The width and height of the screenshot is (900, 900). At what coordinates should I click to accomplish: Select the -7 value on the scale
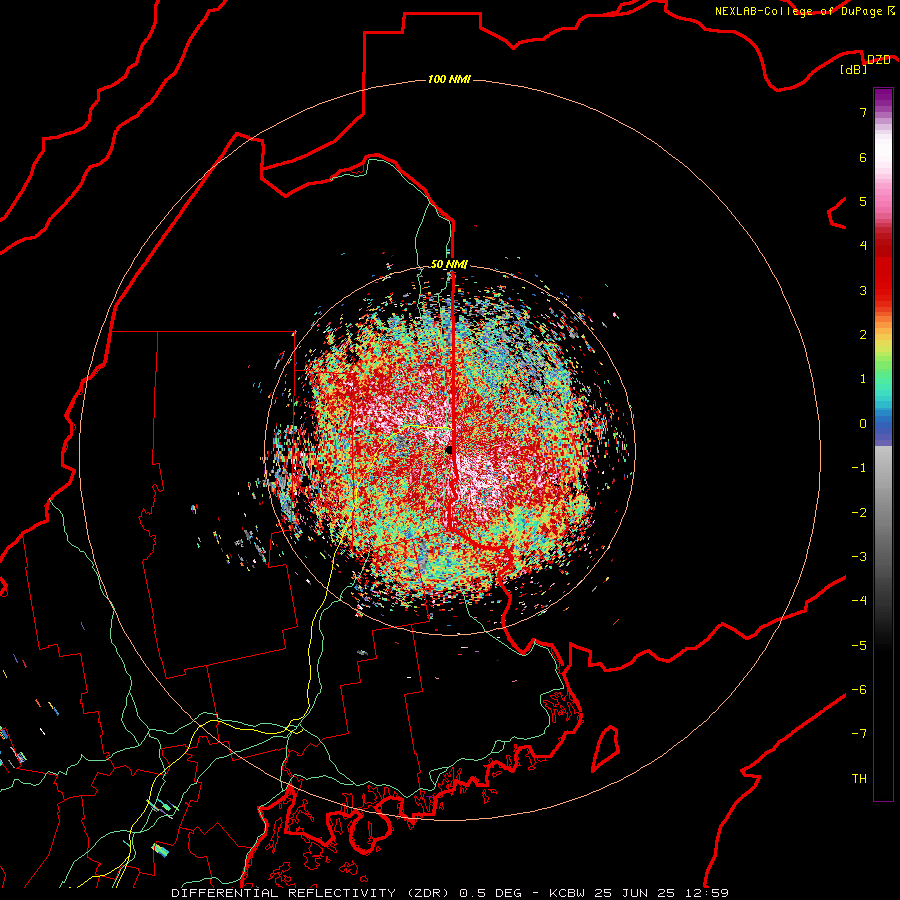pos(859,734)
